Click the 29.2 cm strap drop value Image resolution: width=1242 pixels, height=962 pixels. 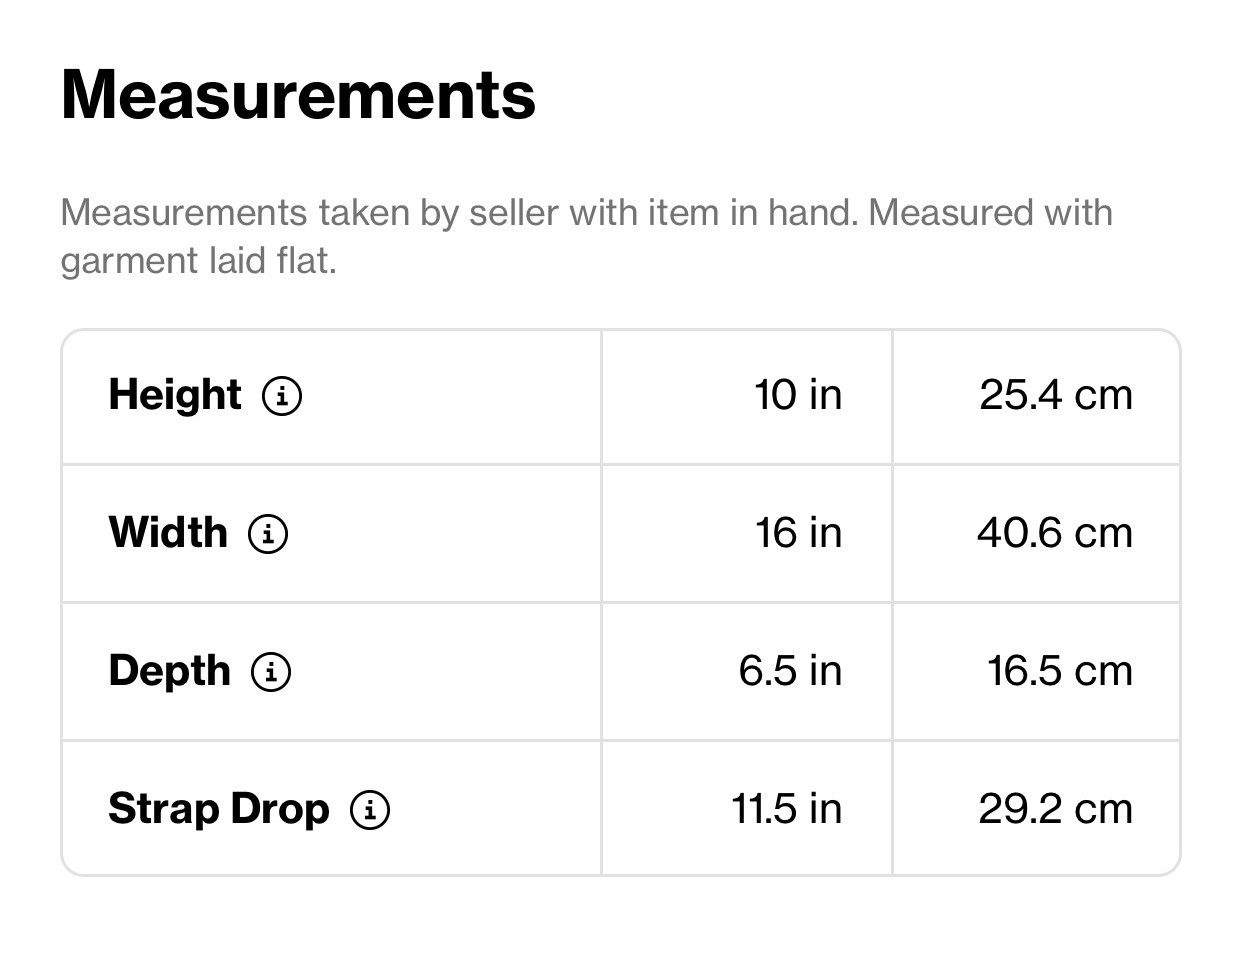click(1056, 808)
